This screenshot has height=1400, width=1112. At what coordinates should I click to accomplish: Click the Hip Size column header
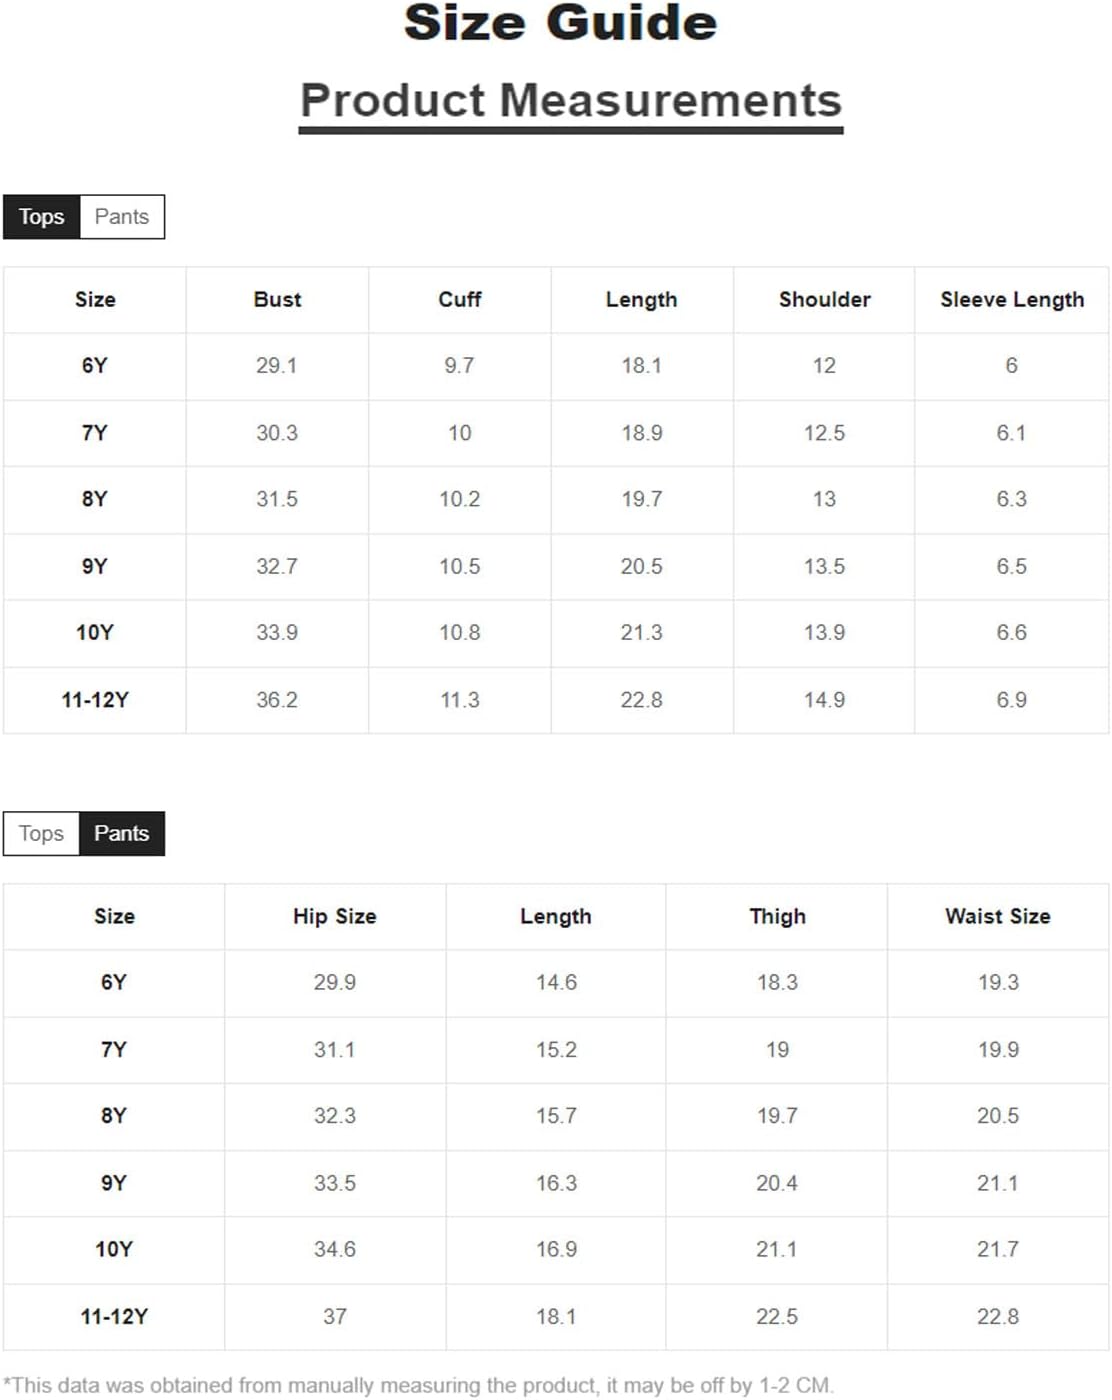coord(335,917)
